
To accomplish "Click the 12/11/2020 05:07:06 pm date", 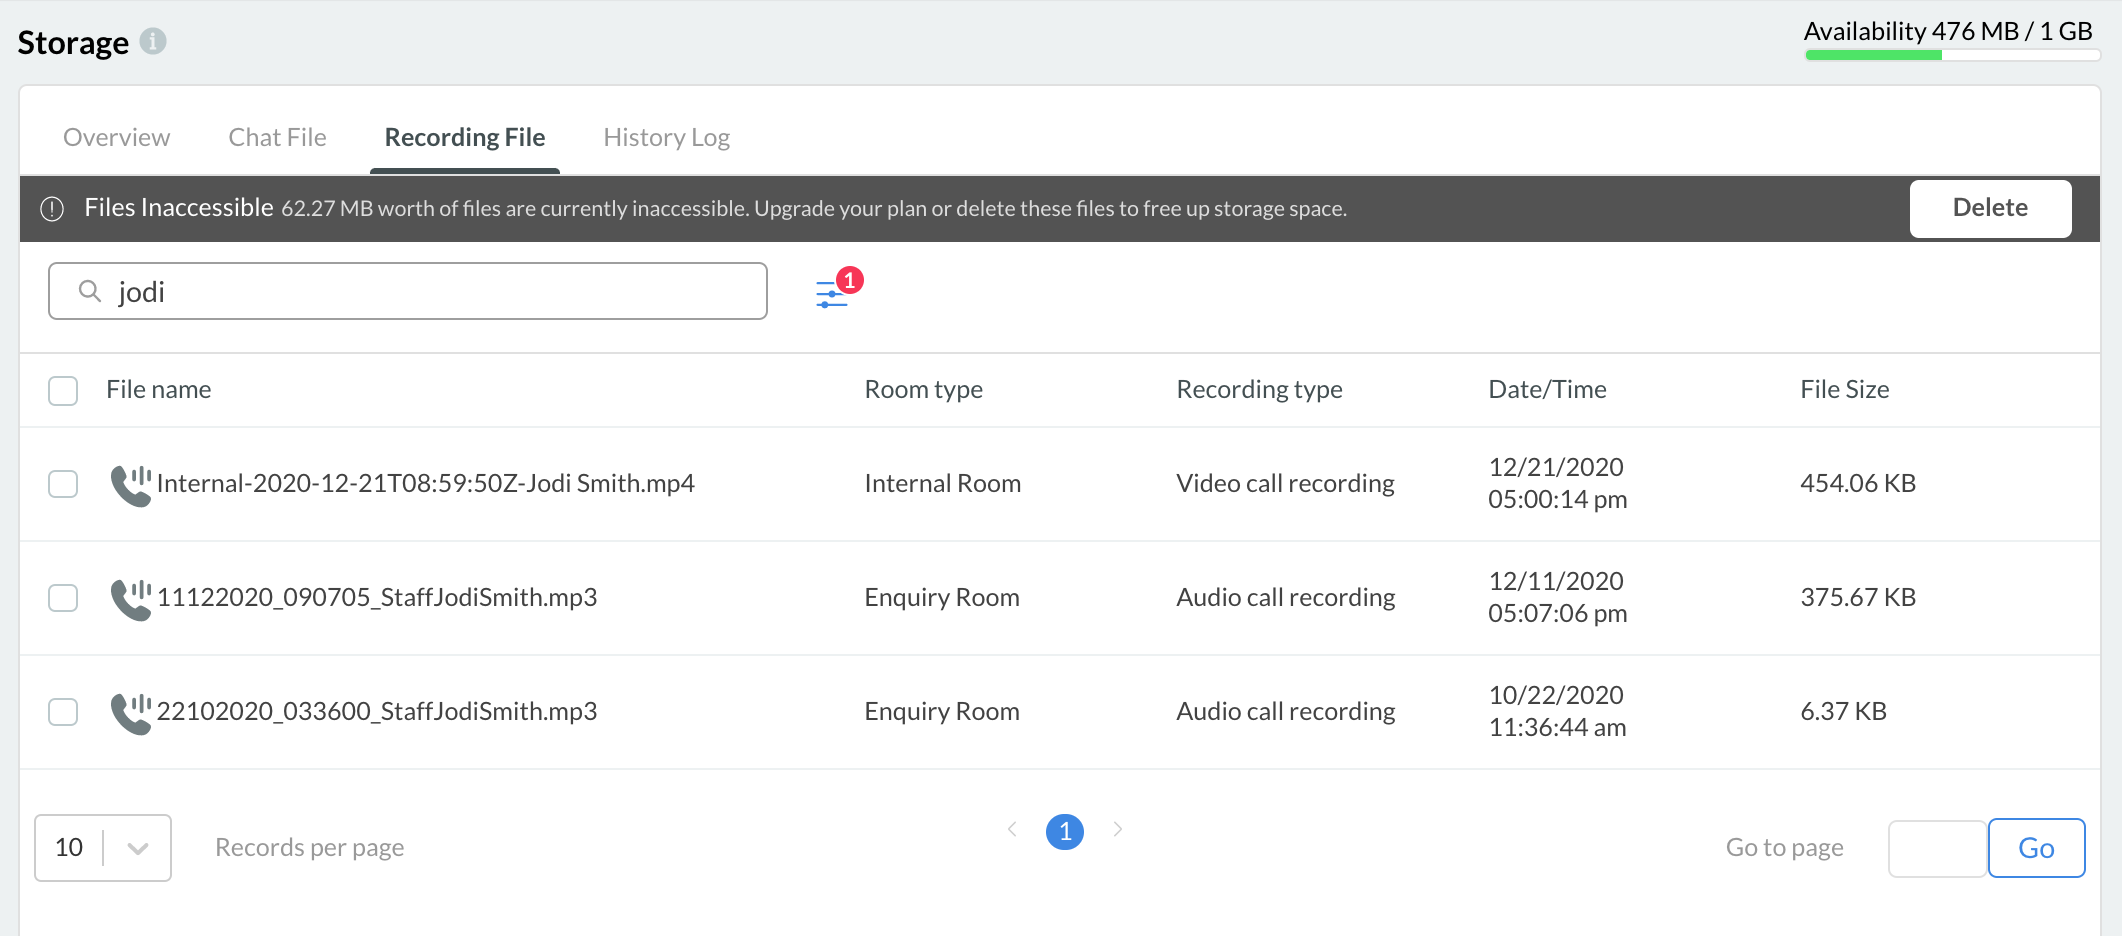I will tap(1558, 597).
